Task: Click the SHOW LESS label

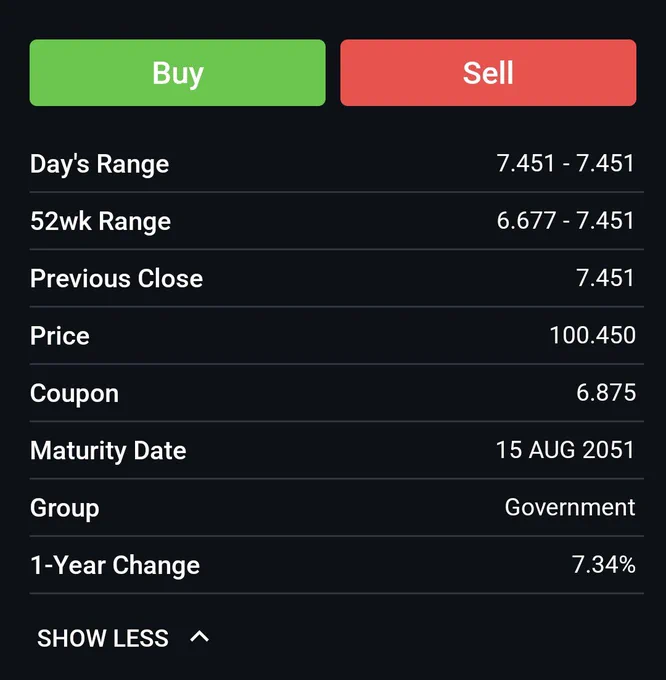Action: click(103, 638)
